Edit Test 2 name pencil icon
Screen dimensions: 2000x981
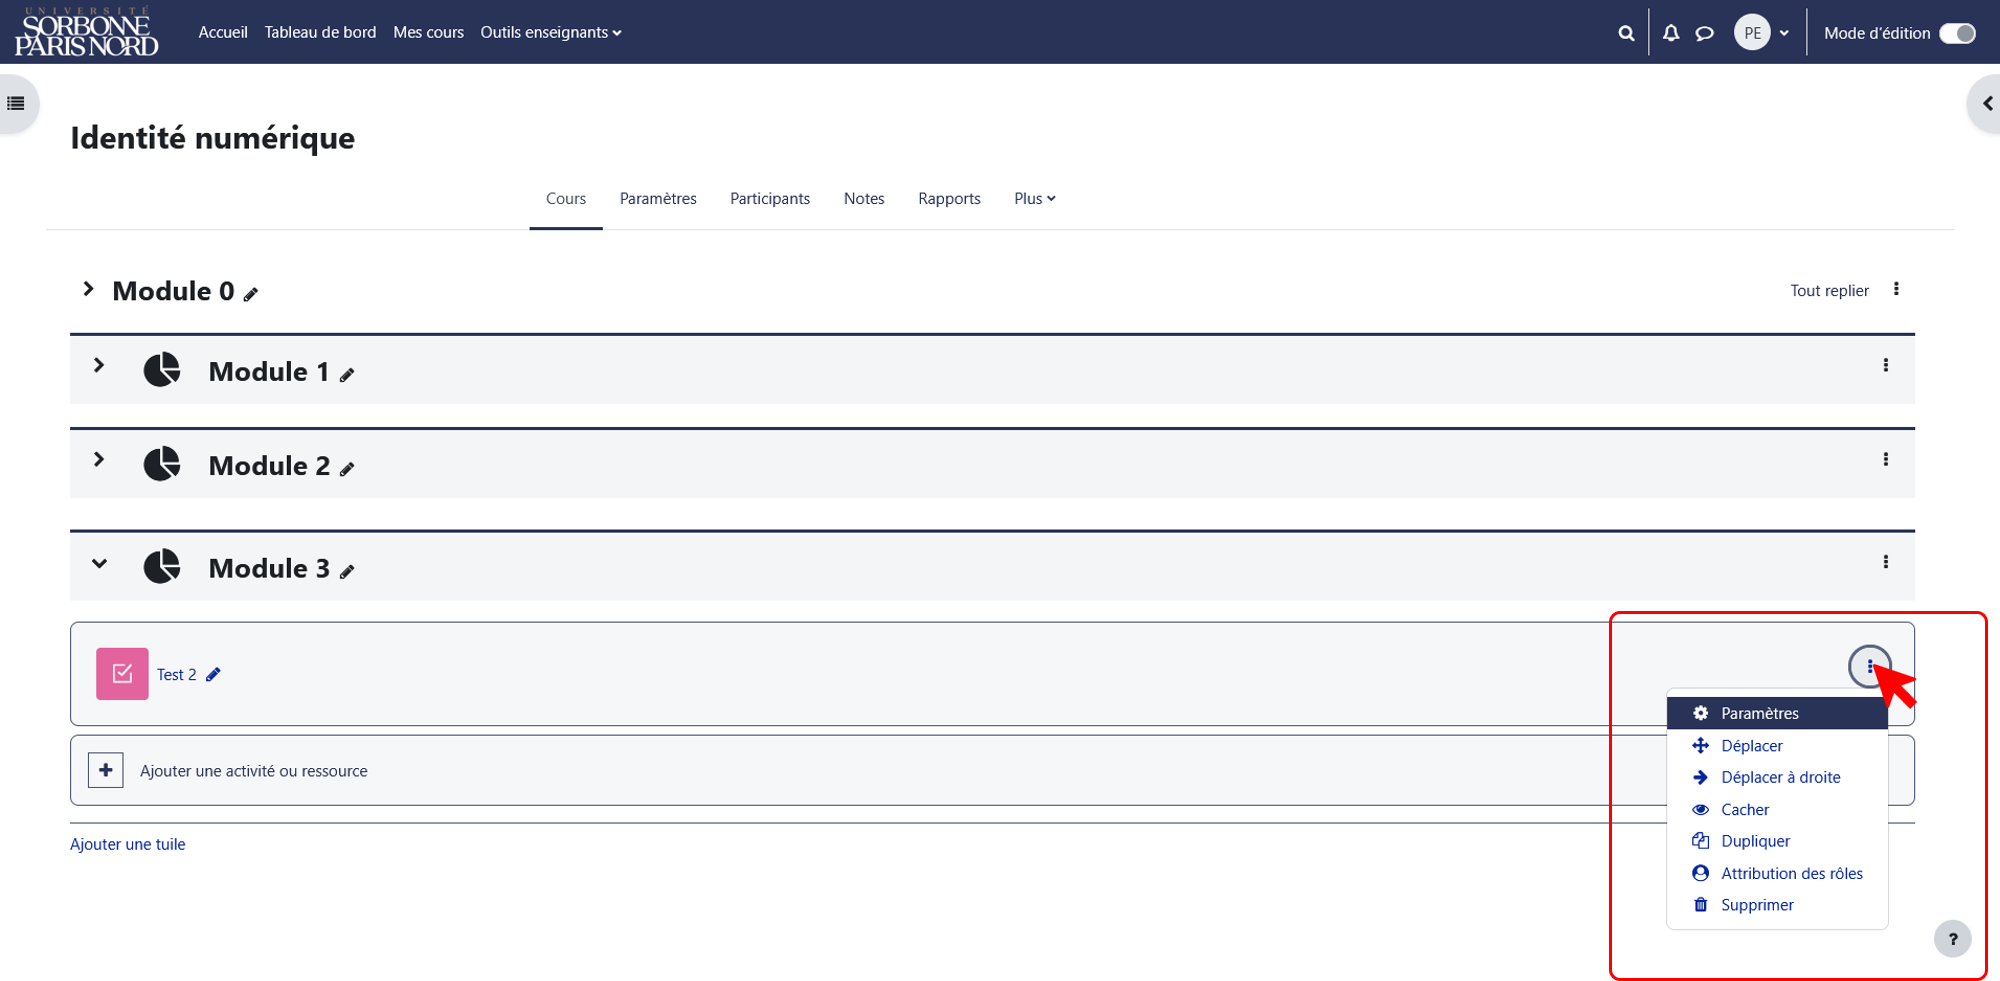[x=213, y=675]
